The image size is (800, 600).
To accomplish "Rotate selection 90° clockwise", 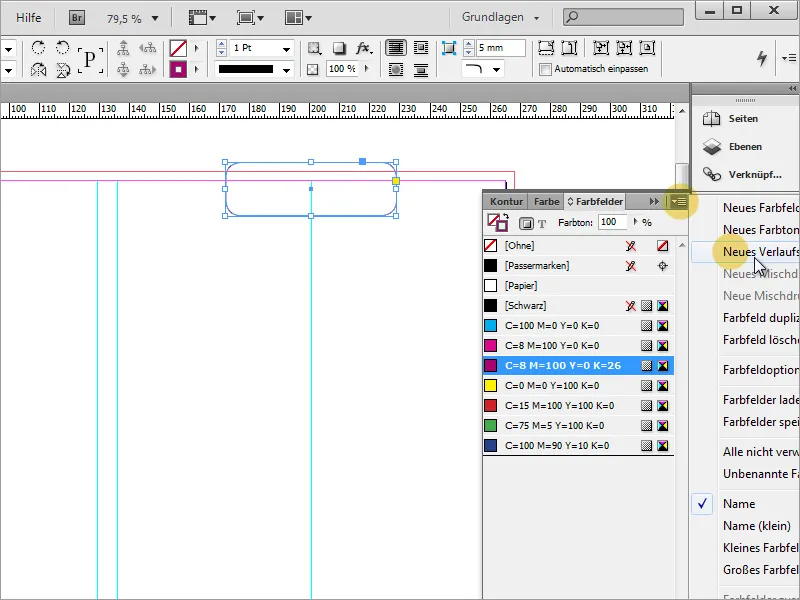I will pyautogui.click(x=38, y=48).
